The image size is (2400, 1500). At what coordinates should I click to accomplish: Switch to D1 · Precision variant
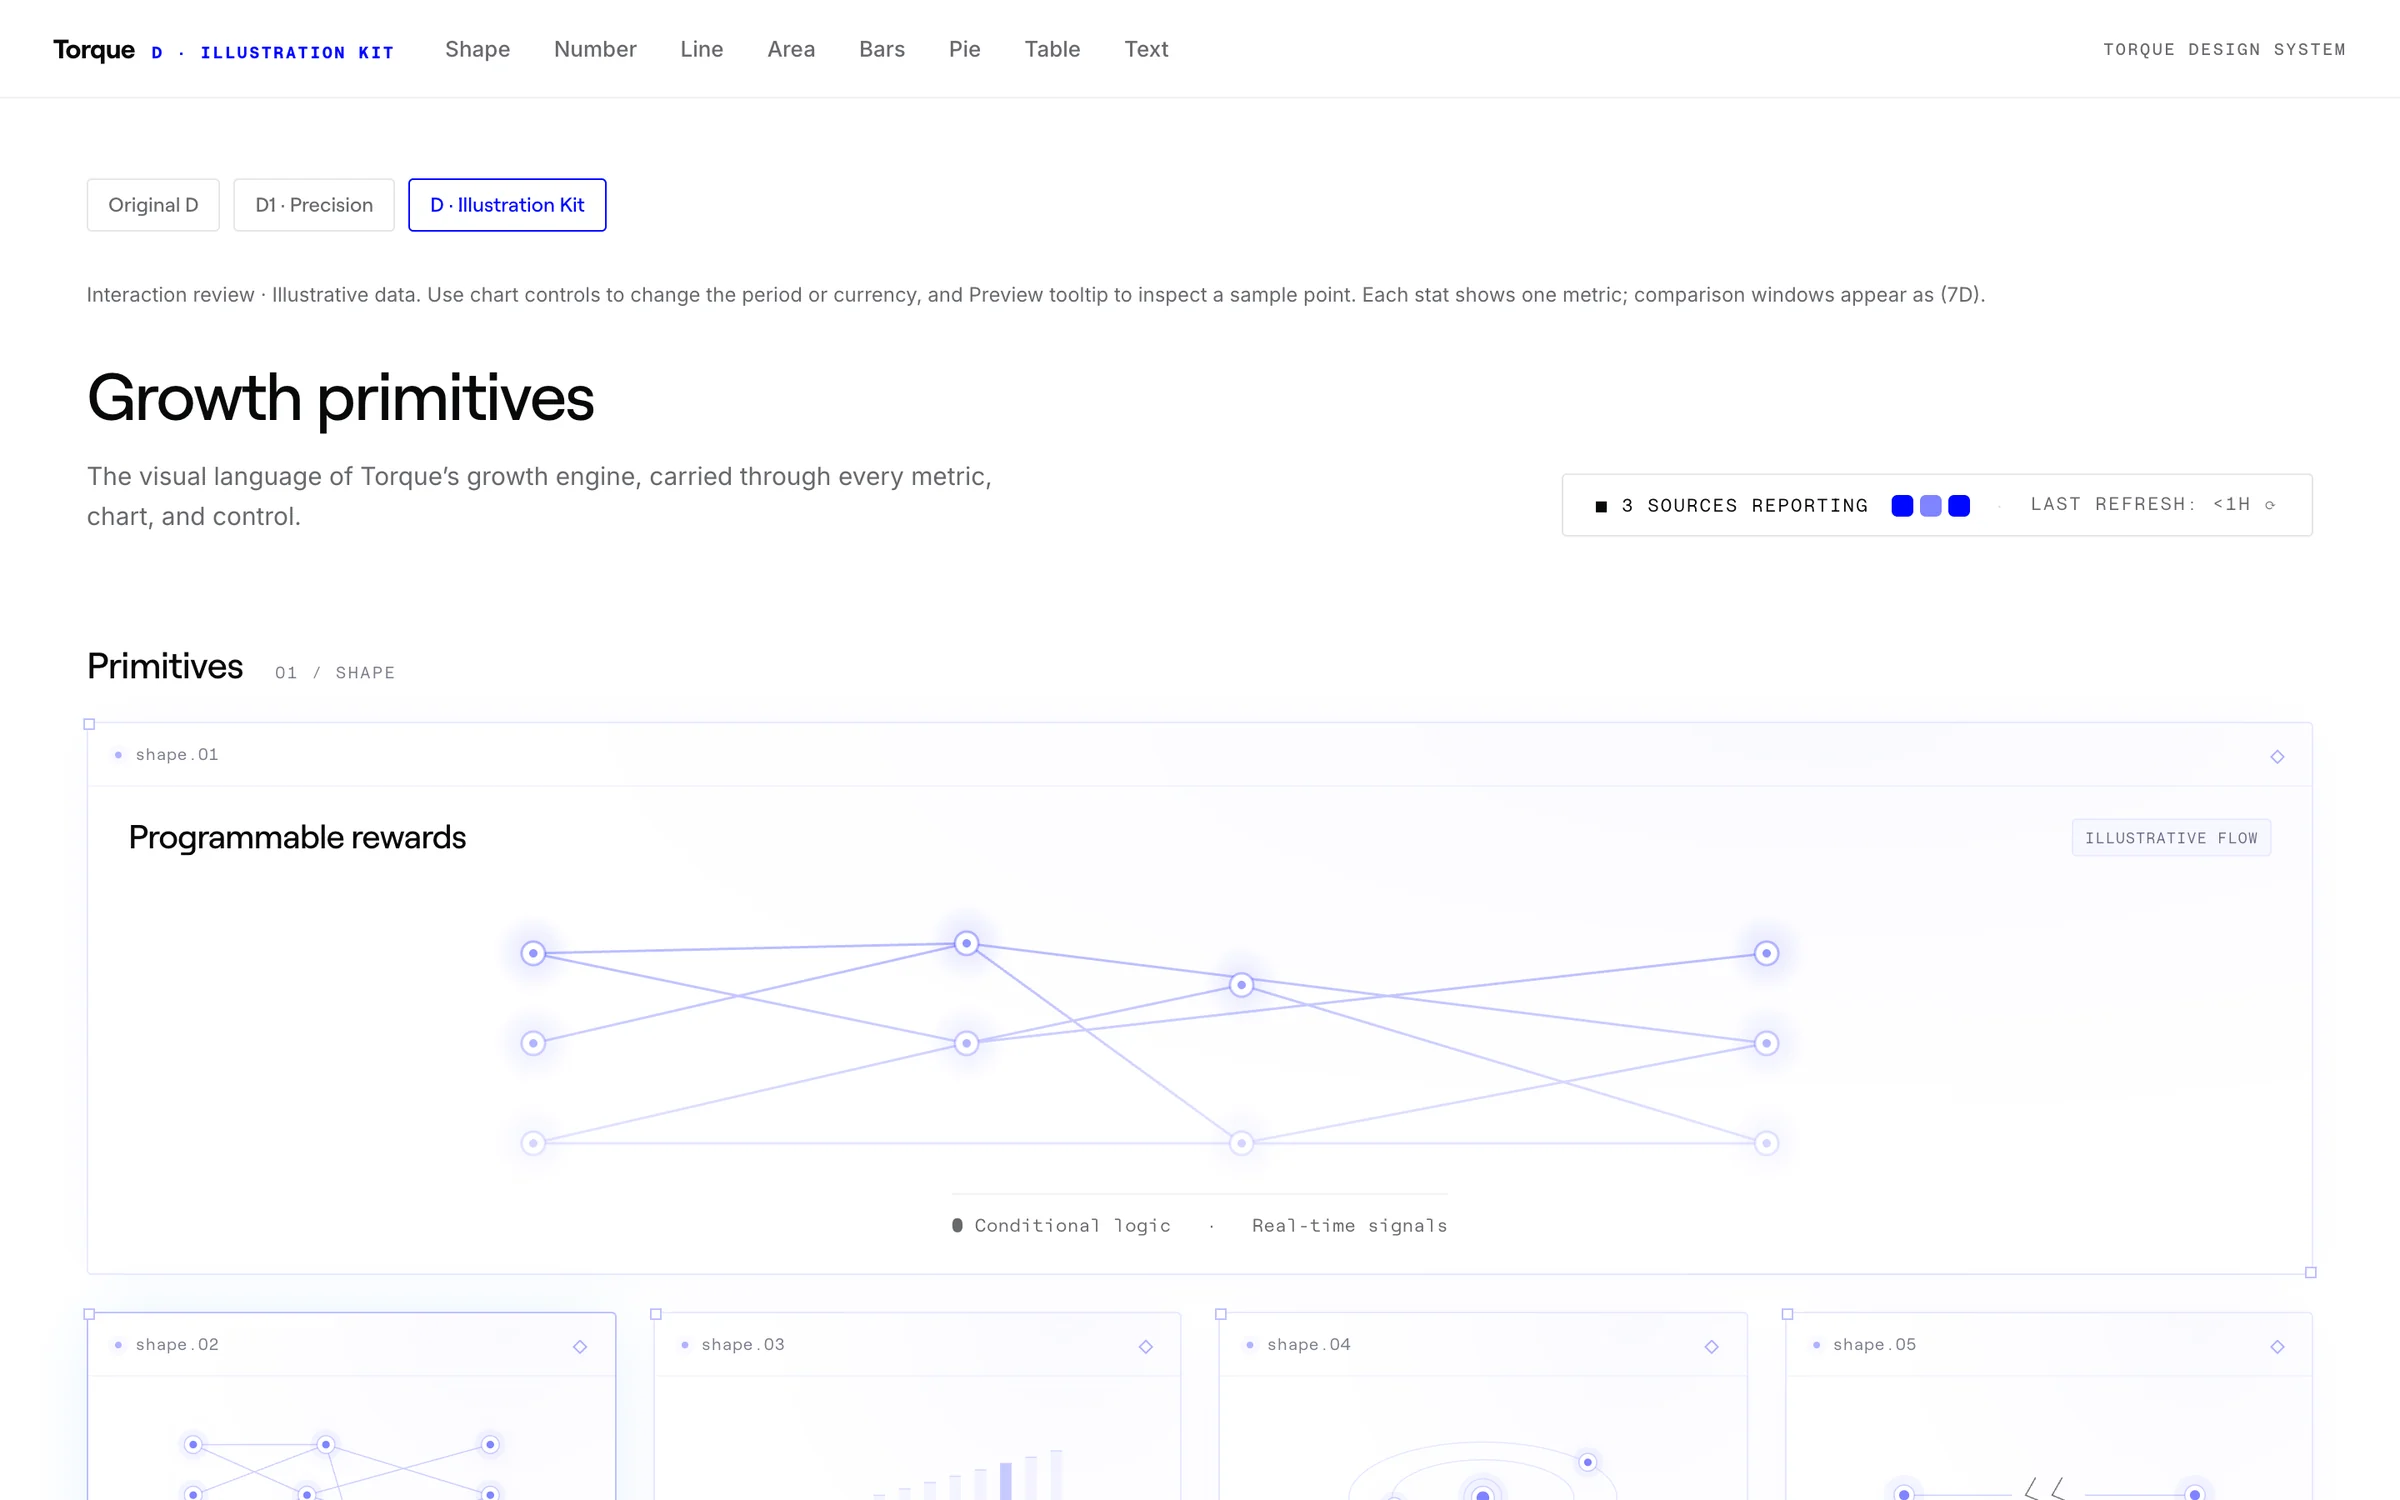click(x=314, y=205)
